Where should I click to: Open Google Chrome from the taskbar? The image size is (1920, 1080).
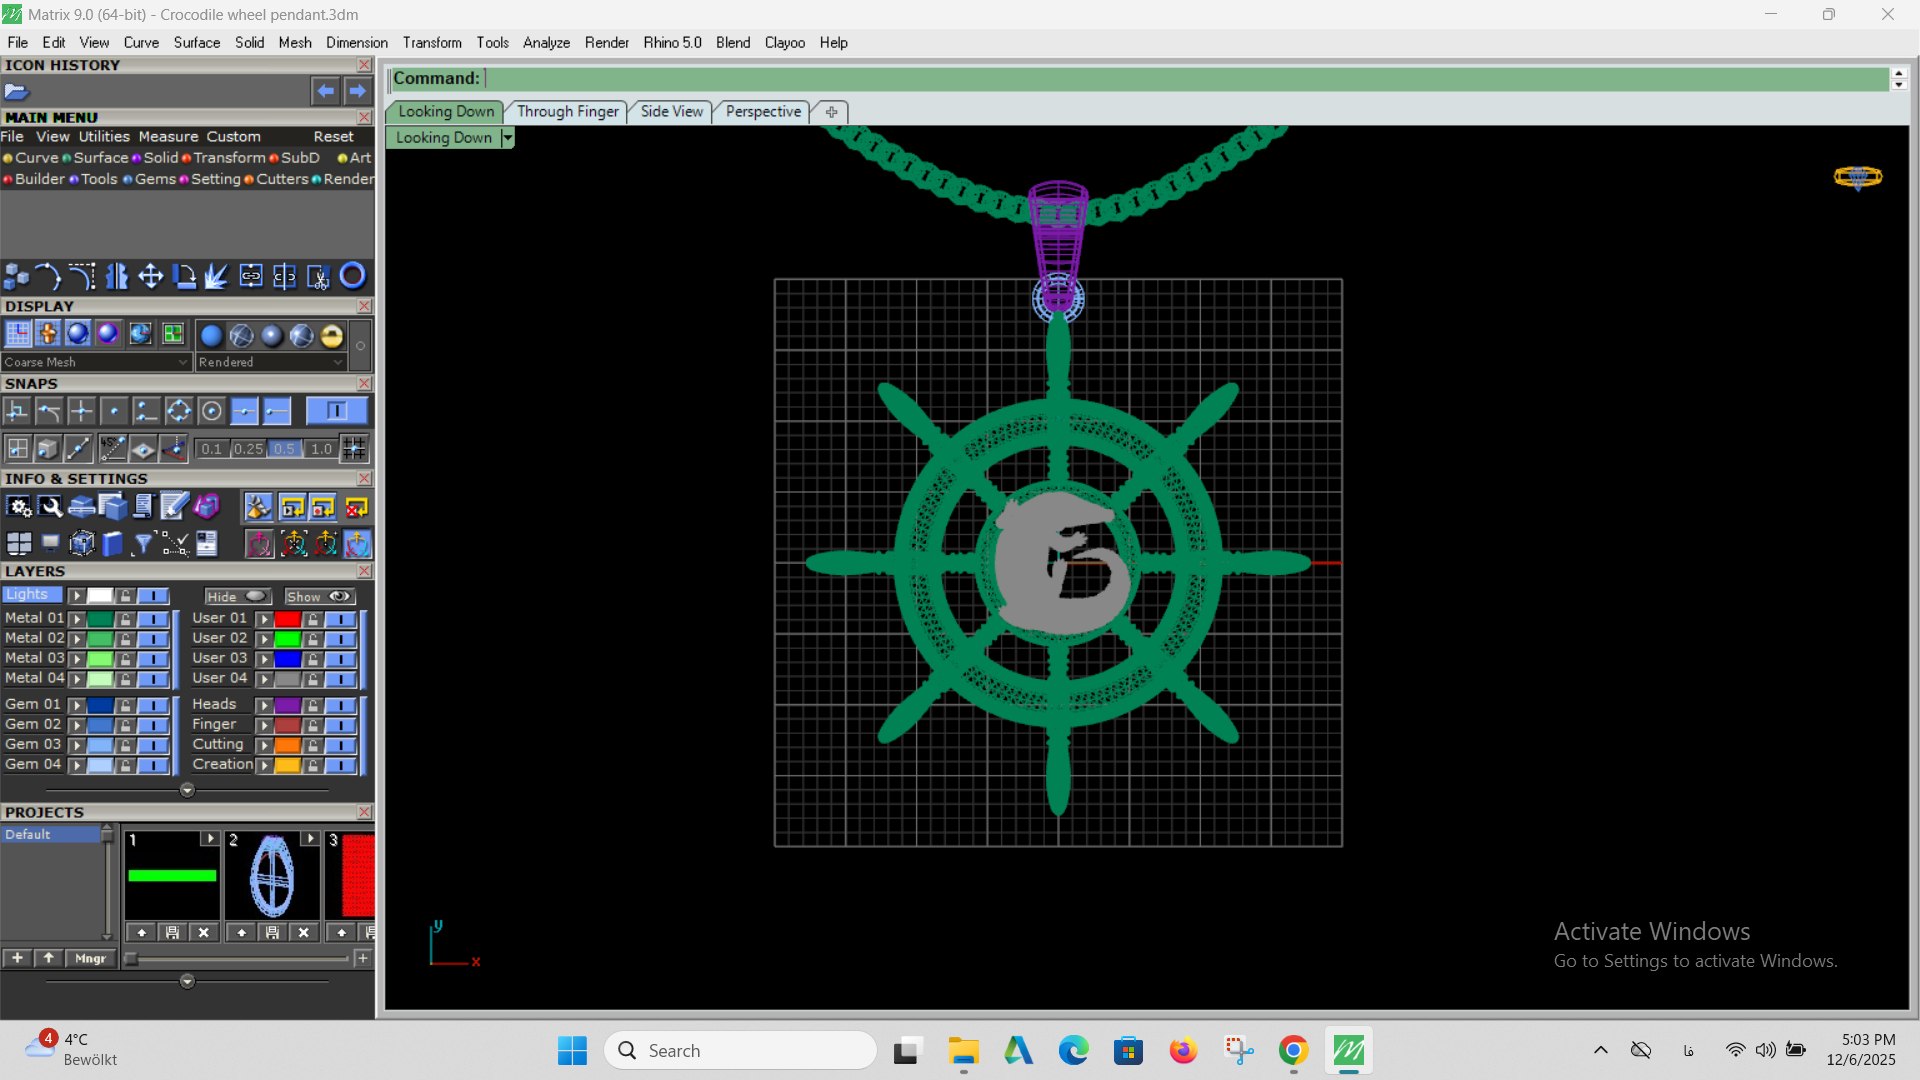(x=1293, y=1051)
